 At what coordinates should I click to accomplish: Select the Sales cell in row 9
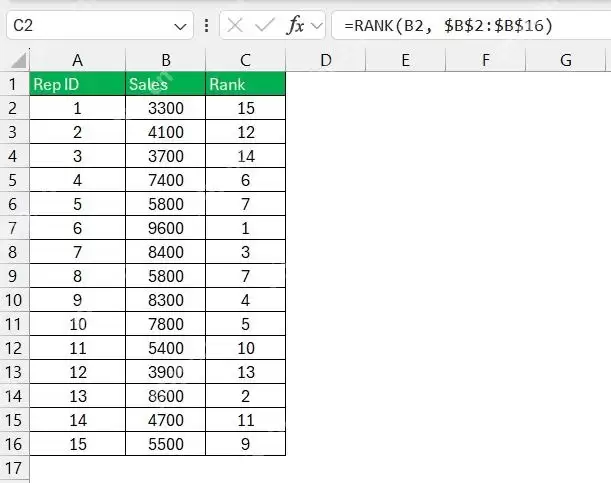coord(166,276)
